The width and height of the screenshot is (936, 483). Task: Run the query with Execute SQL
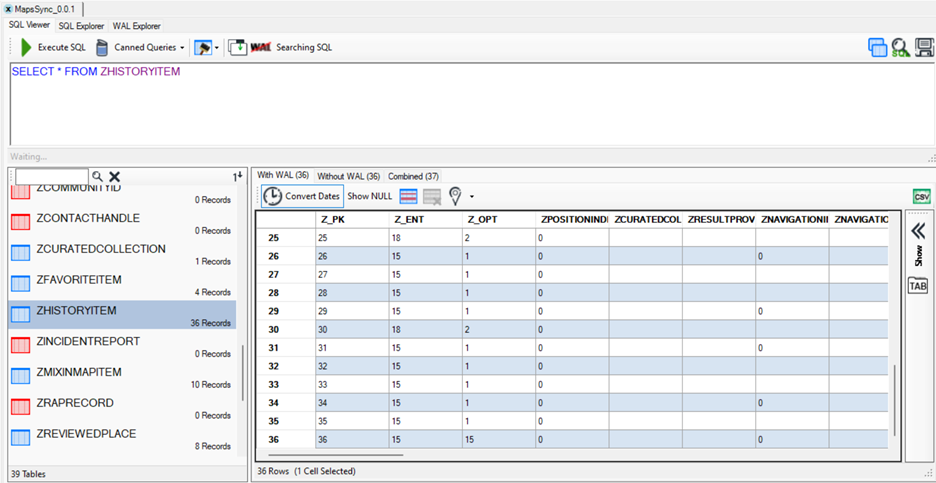pos(54,47)
